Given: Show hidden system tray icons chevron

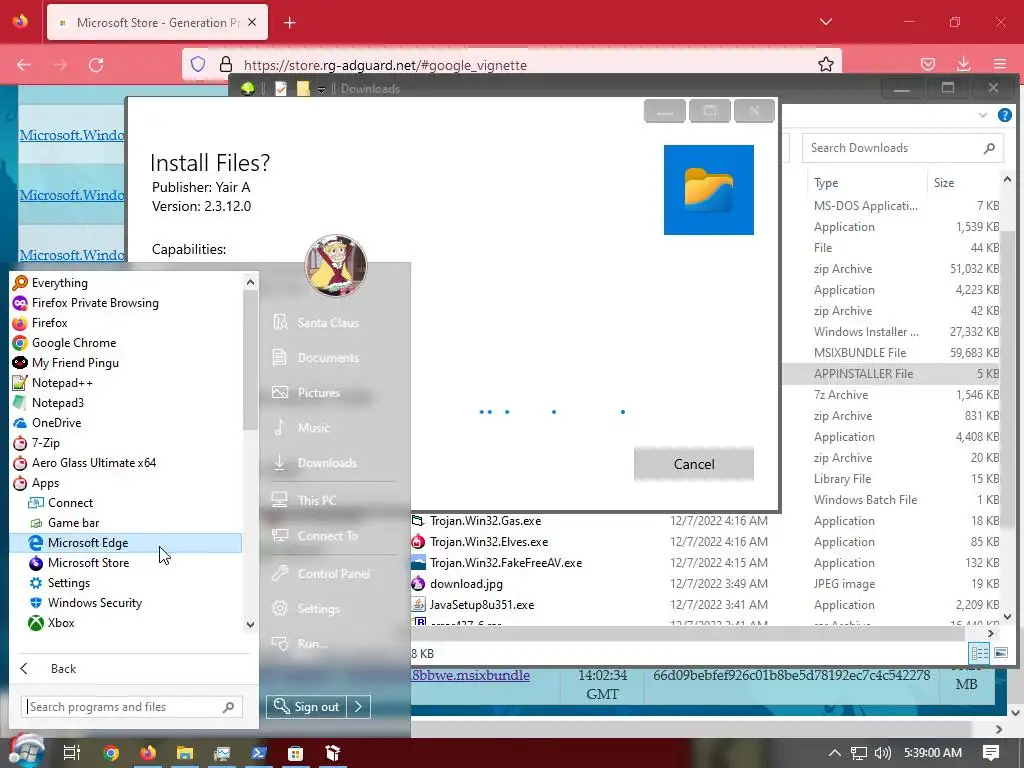Looking at the screenshot, I should (834, 753).
